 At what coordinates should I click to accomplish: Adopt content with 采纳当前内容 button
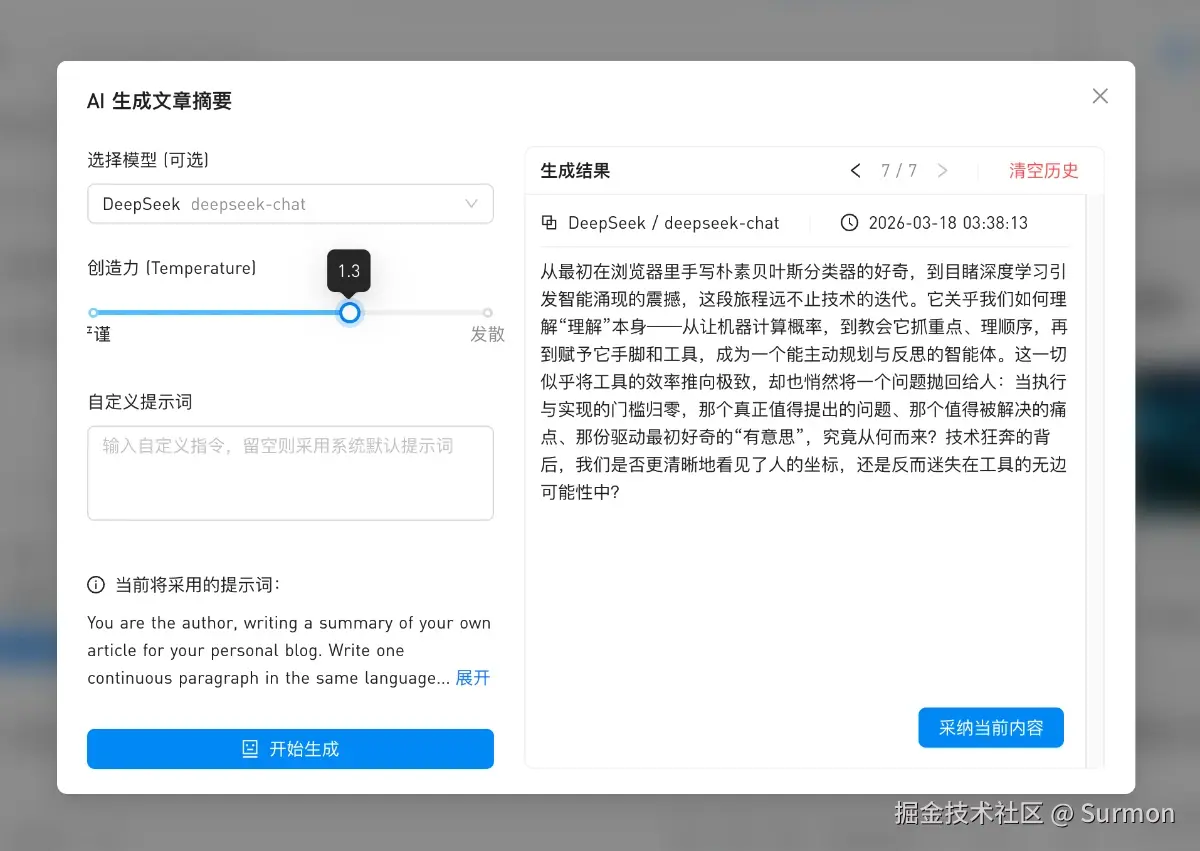pyautogui.click(x=991, y=728)
